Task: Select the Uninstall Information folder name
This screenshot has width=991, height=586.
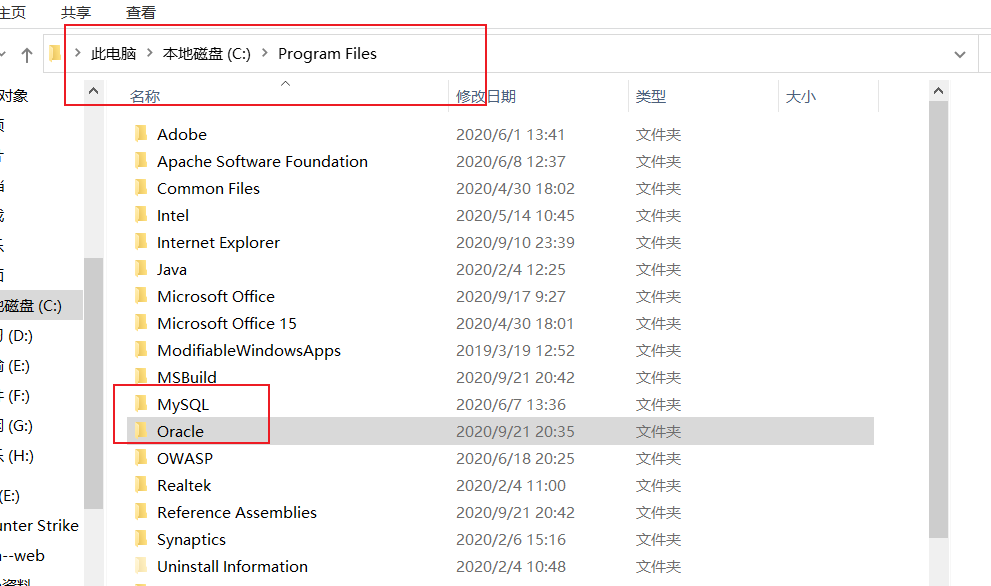Action: (233, 566)
